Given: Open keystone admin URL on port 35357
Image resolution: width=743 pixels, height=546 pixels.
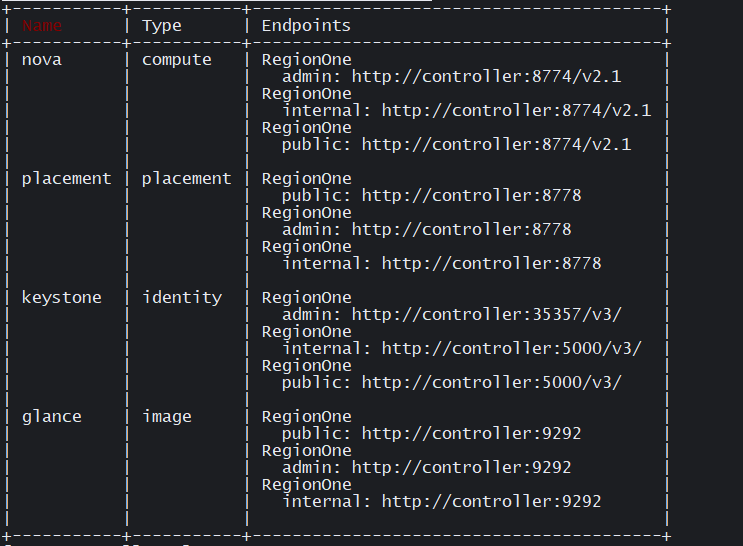Looking at the screenshot, I should (x=486, y=315).
